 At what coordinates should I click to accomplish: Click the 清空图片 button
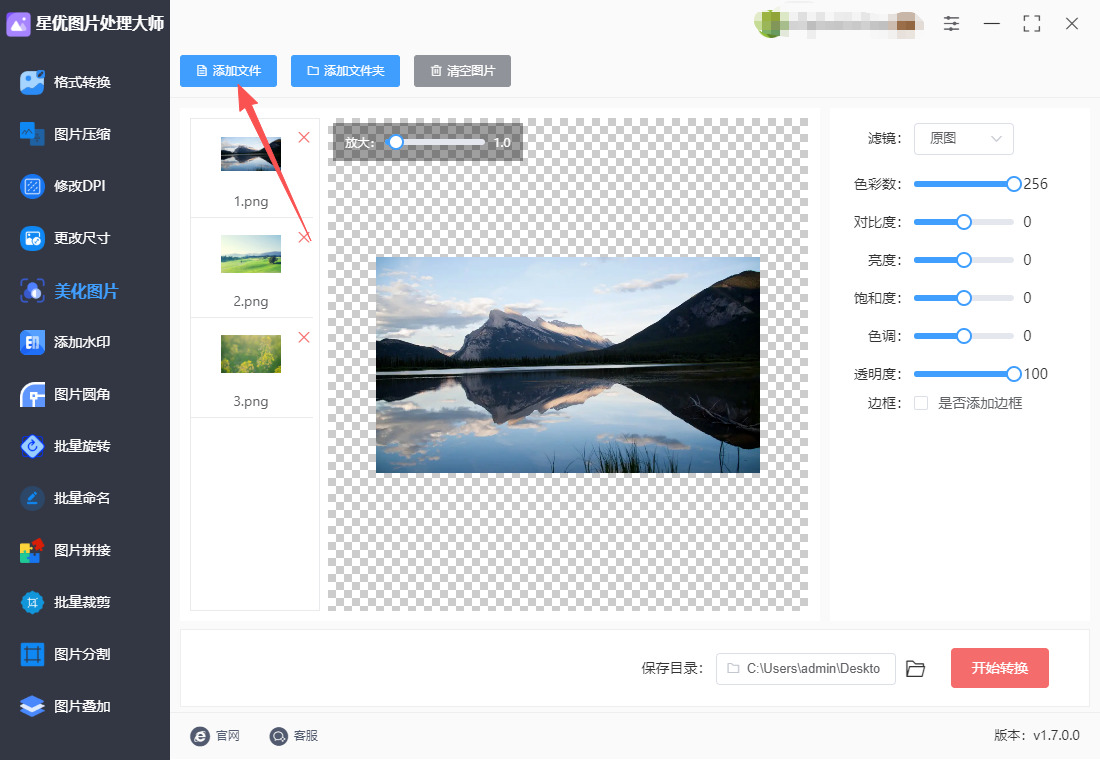pos(462,71)
